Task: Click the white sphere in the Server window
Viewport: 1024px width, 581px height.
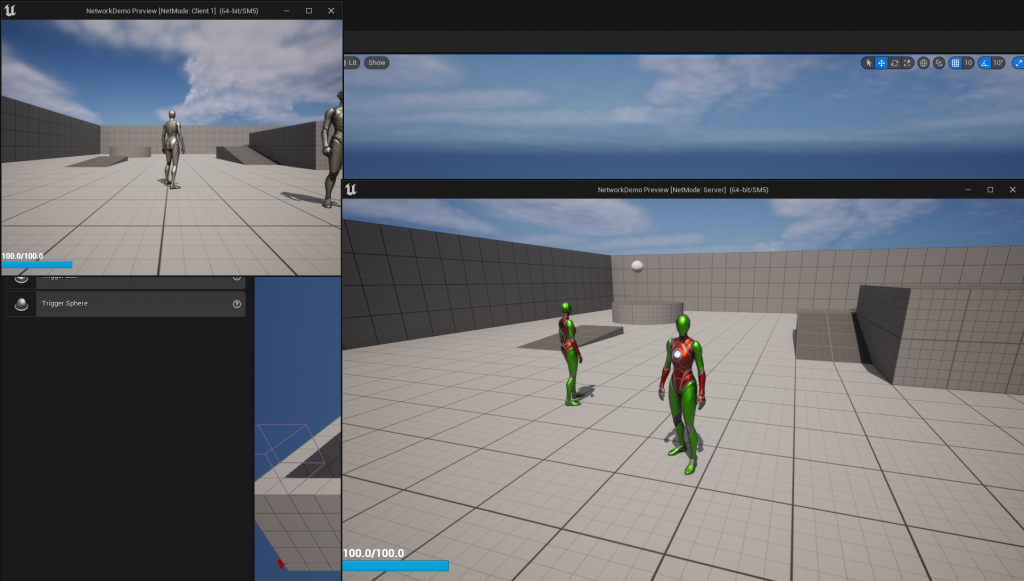Action: tap(637, 266)
